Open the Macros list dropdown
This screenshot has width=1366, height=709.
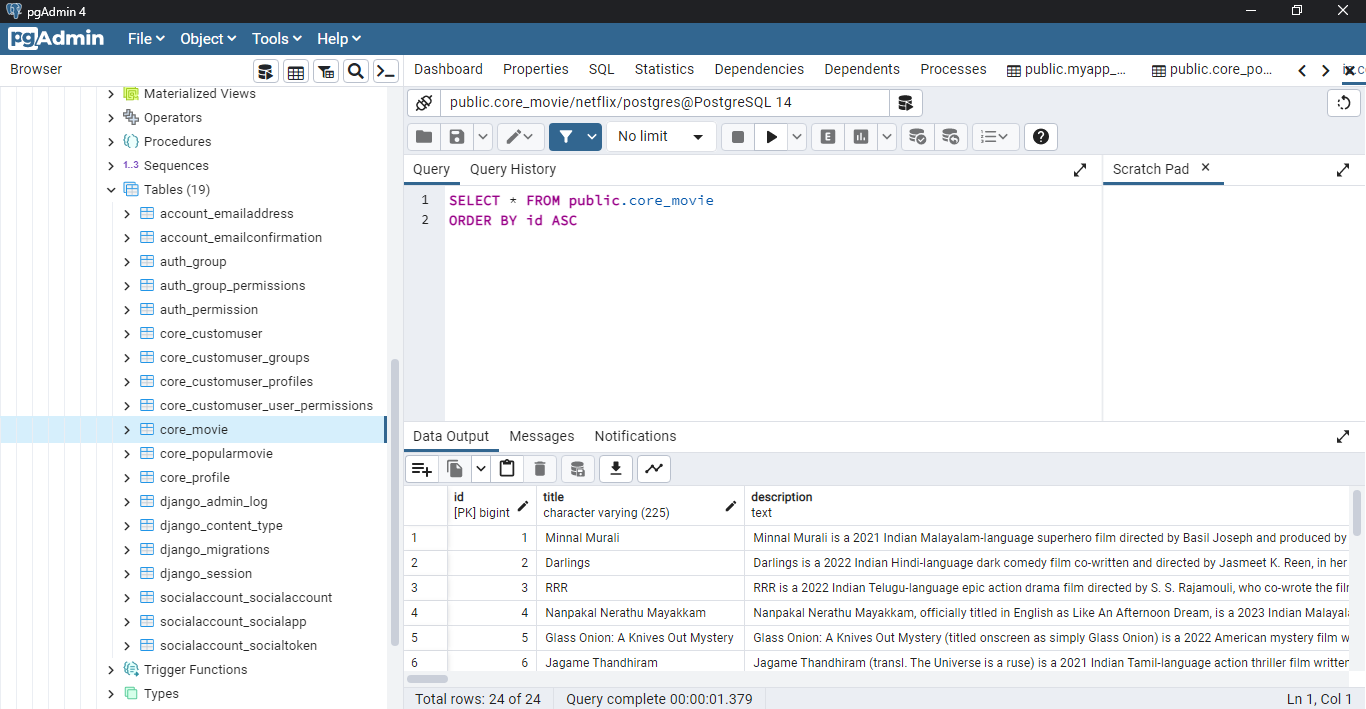[x=995, y=137]
